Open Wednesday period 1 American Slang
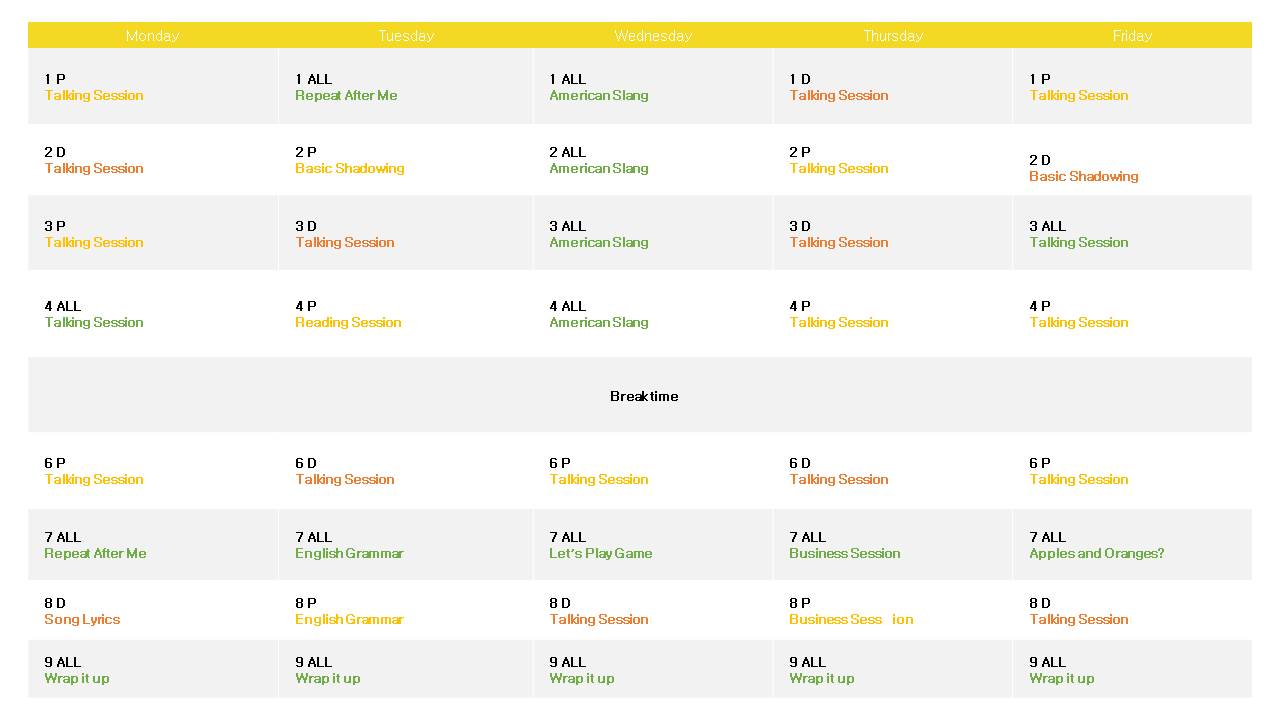This screenshot has height=720, width=1280. click(598, 95)
